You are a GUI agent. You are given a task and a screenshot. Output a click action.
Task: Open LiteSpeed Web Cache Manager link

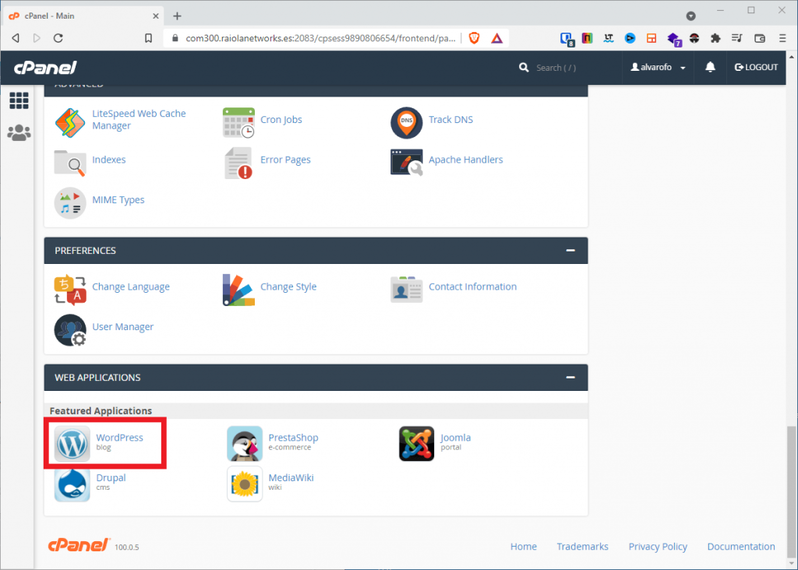[x=139, y=120]
